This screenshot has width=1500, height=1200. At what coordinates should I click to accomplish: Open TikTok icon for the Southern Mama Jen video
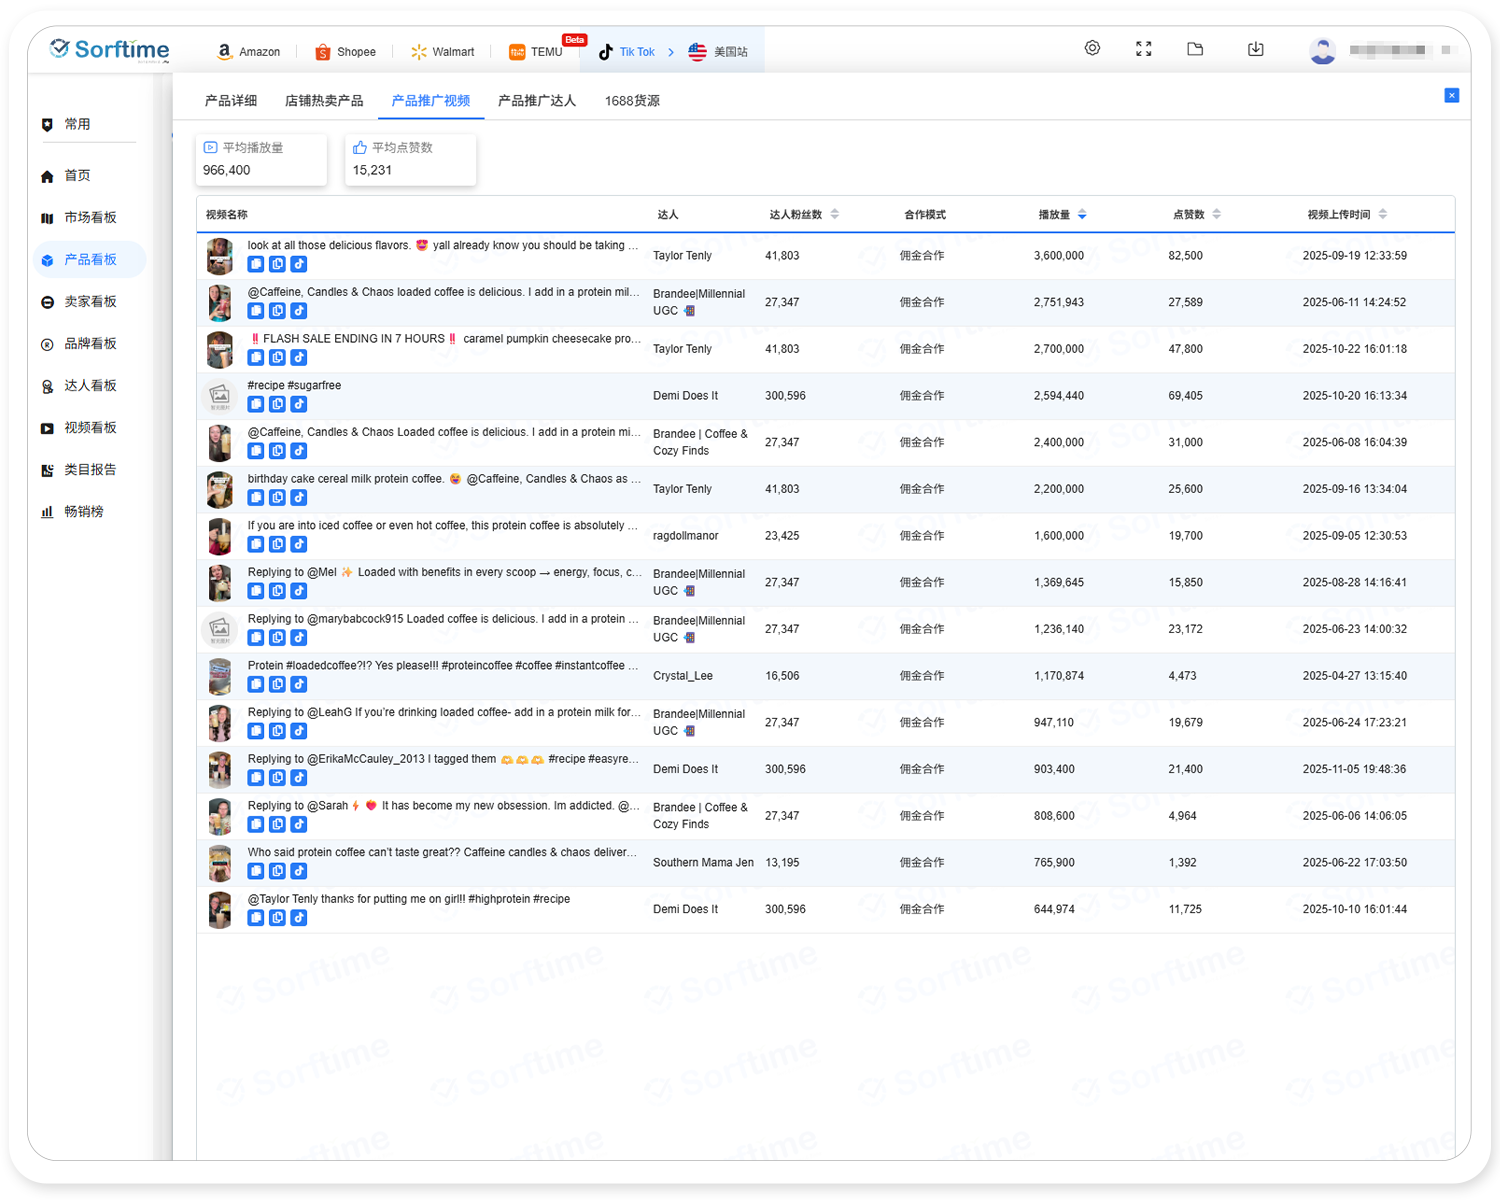coord(299,871)
